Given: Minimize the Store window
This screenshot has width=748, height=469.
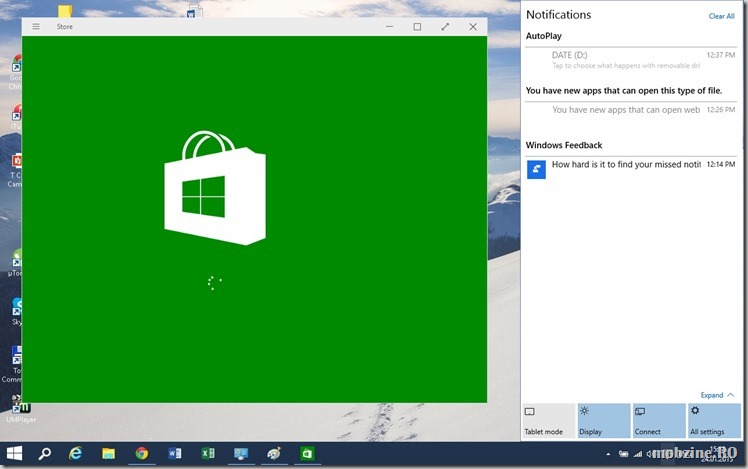Looking at the screenshot, I should [389, 27].
